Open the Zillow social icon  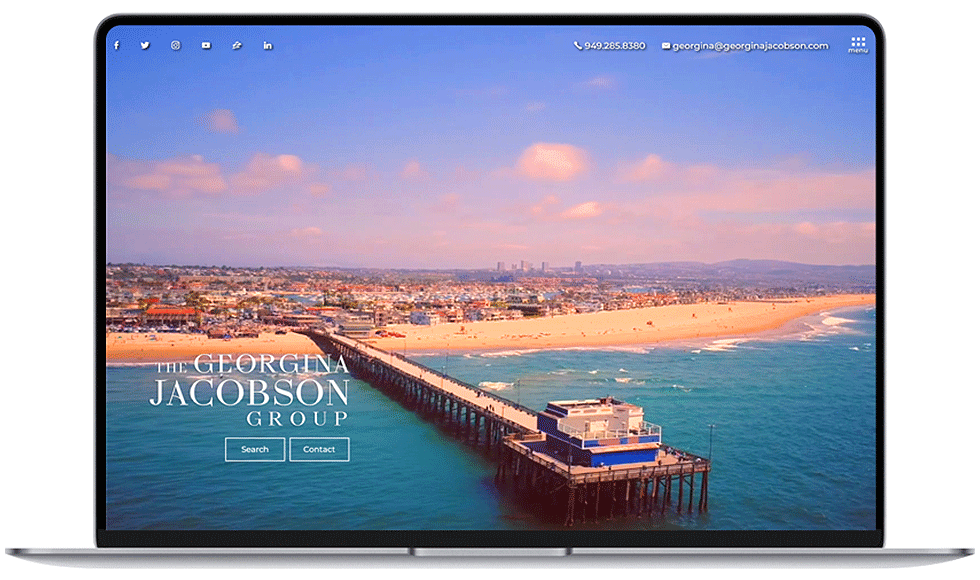coord(237,46)
